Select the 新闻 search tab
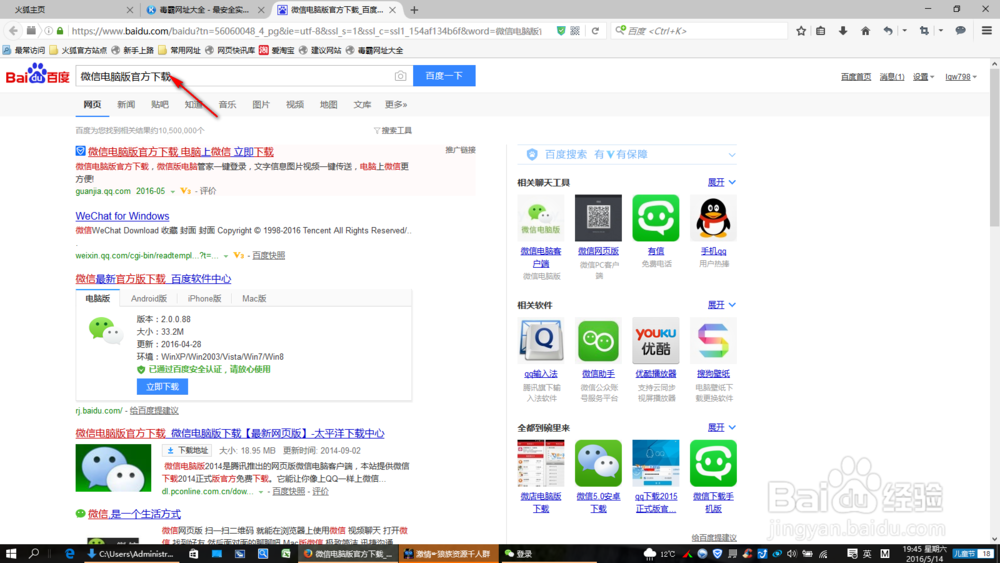The width and height of the screenshot is (1000, 563). [126, 105]
